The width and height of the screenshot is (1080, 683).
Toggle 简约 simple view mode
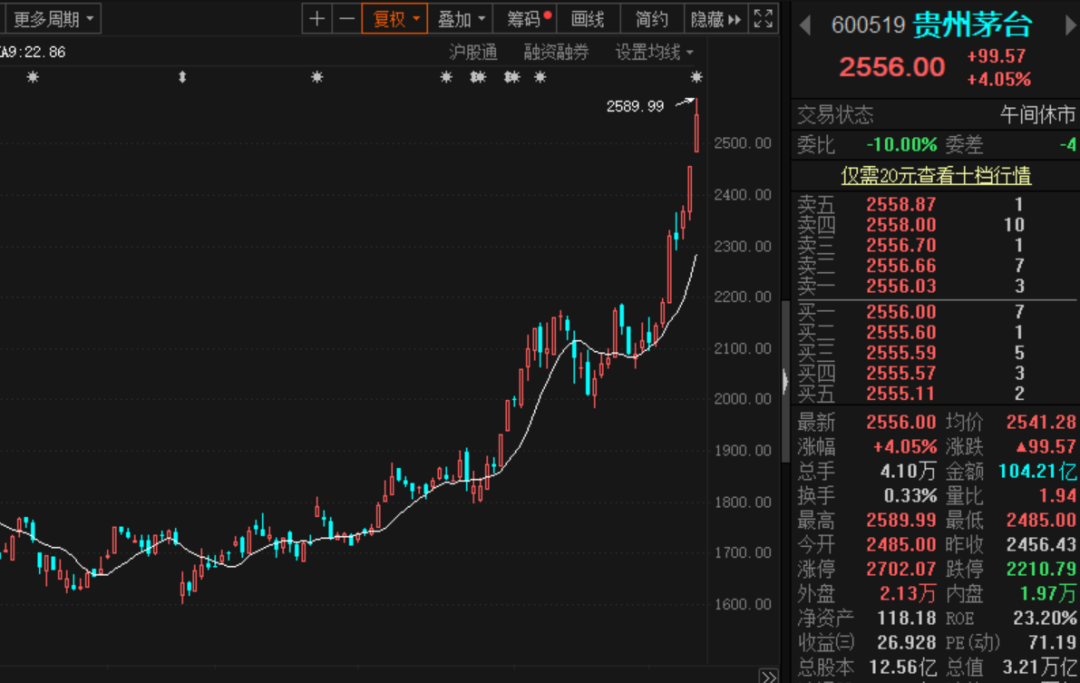tap(651, 18)
